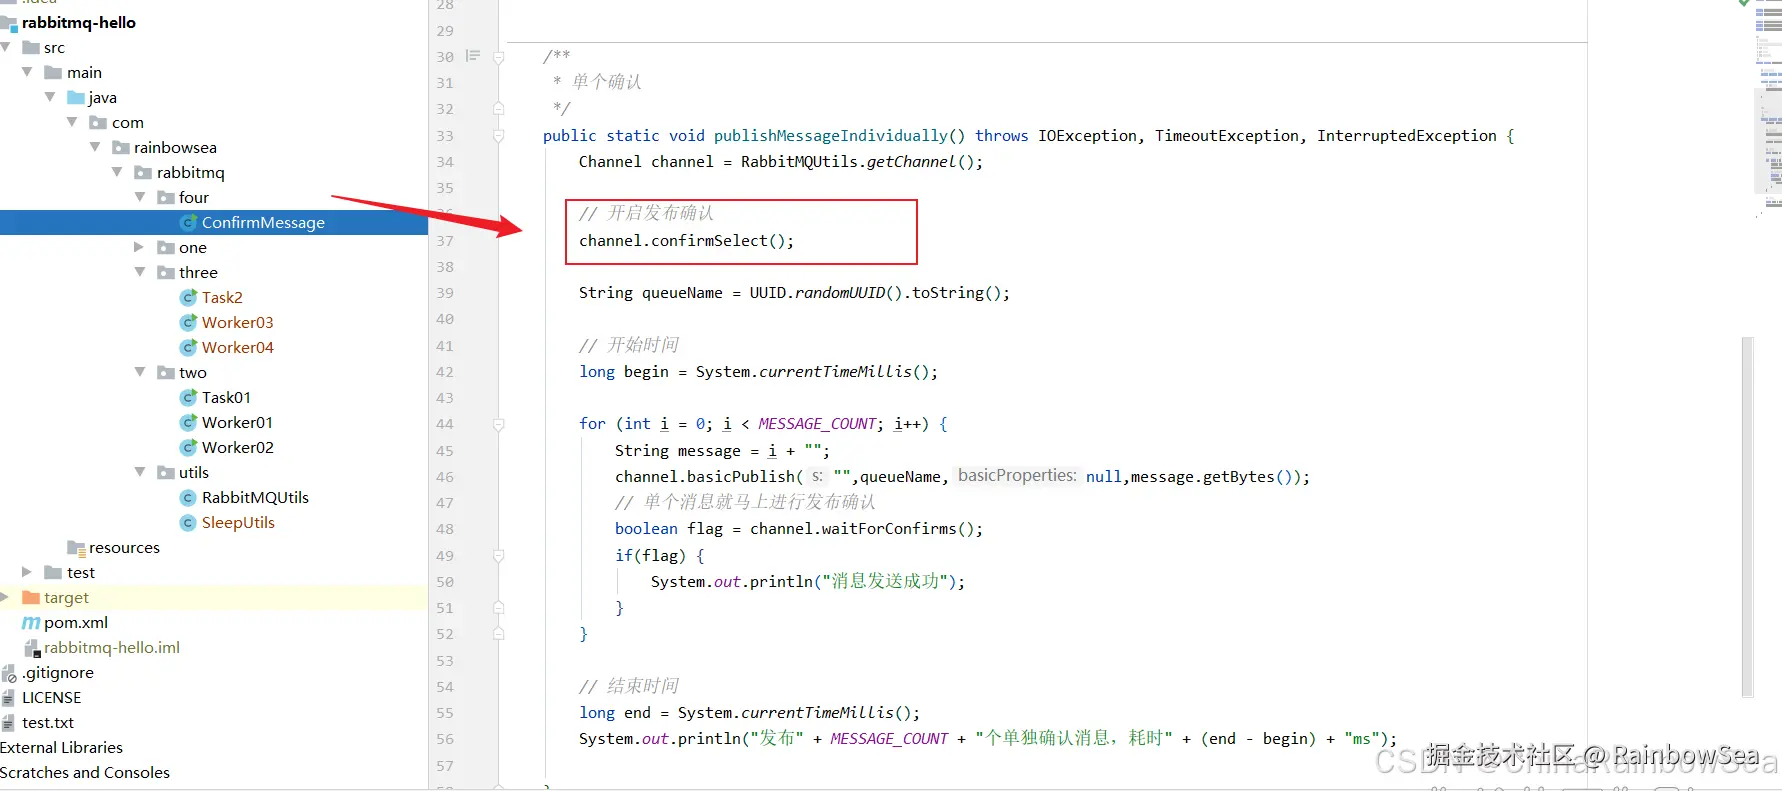Collapse the two package arrow
The height and width of the screenshot is (791, 1782).
[x=140, y=372]
